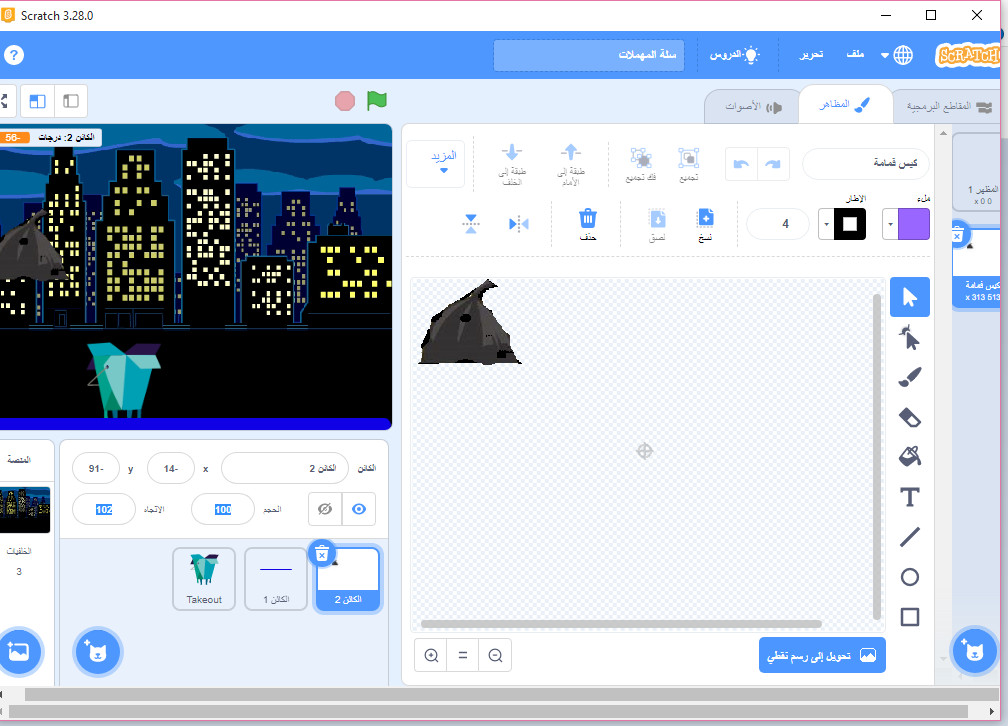Select the Fill bucket tool
Image resolution: width=1008 pixels, height=726 pixels.
pyautogui.click(x=909, y=457)
